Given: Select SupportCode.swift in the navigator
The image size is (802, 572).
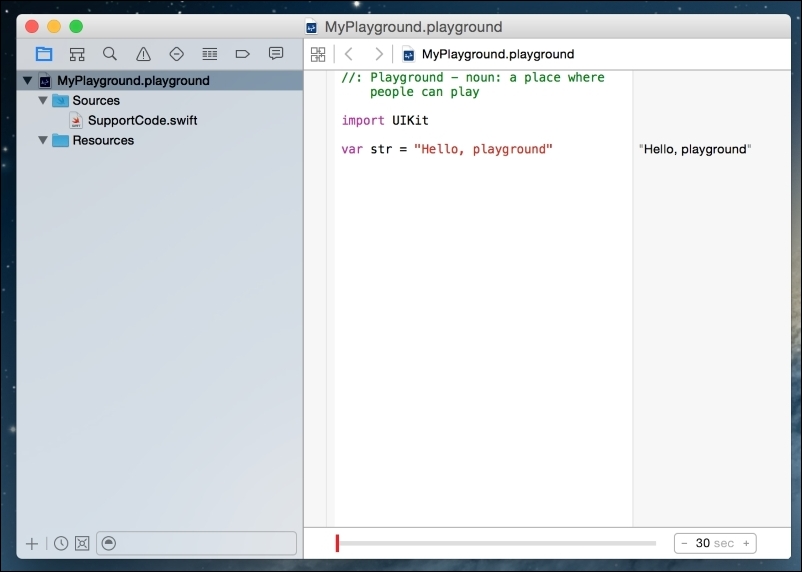Looking at the screenshot, I should tap(142, 121).
